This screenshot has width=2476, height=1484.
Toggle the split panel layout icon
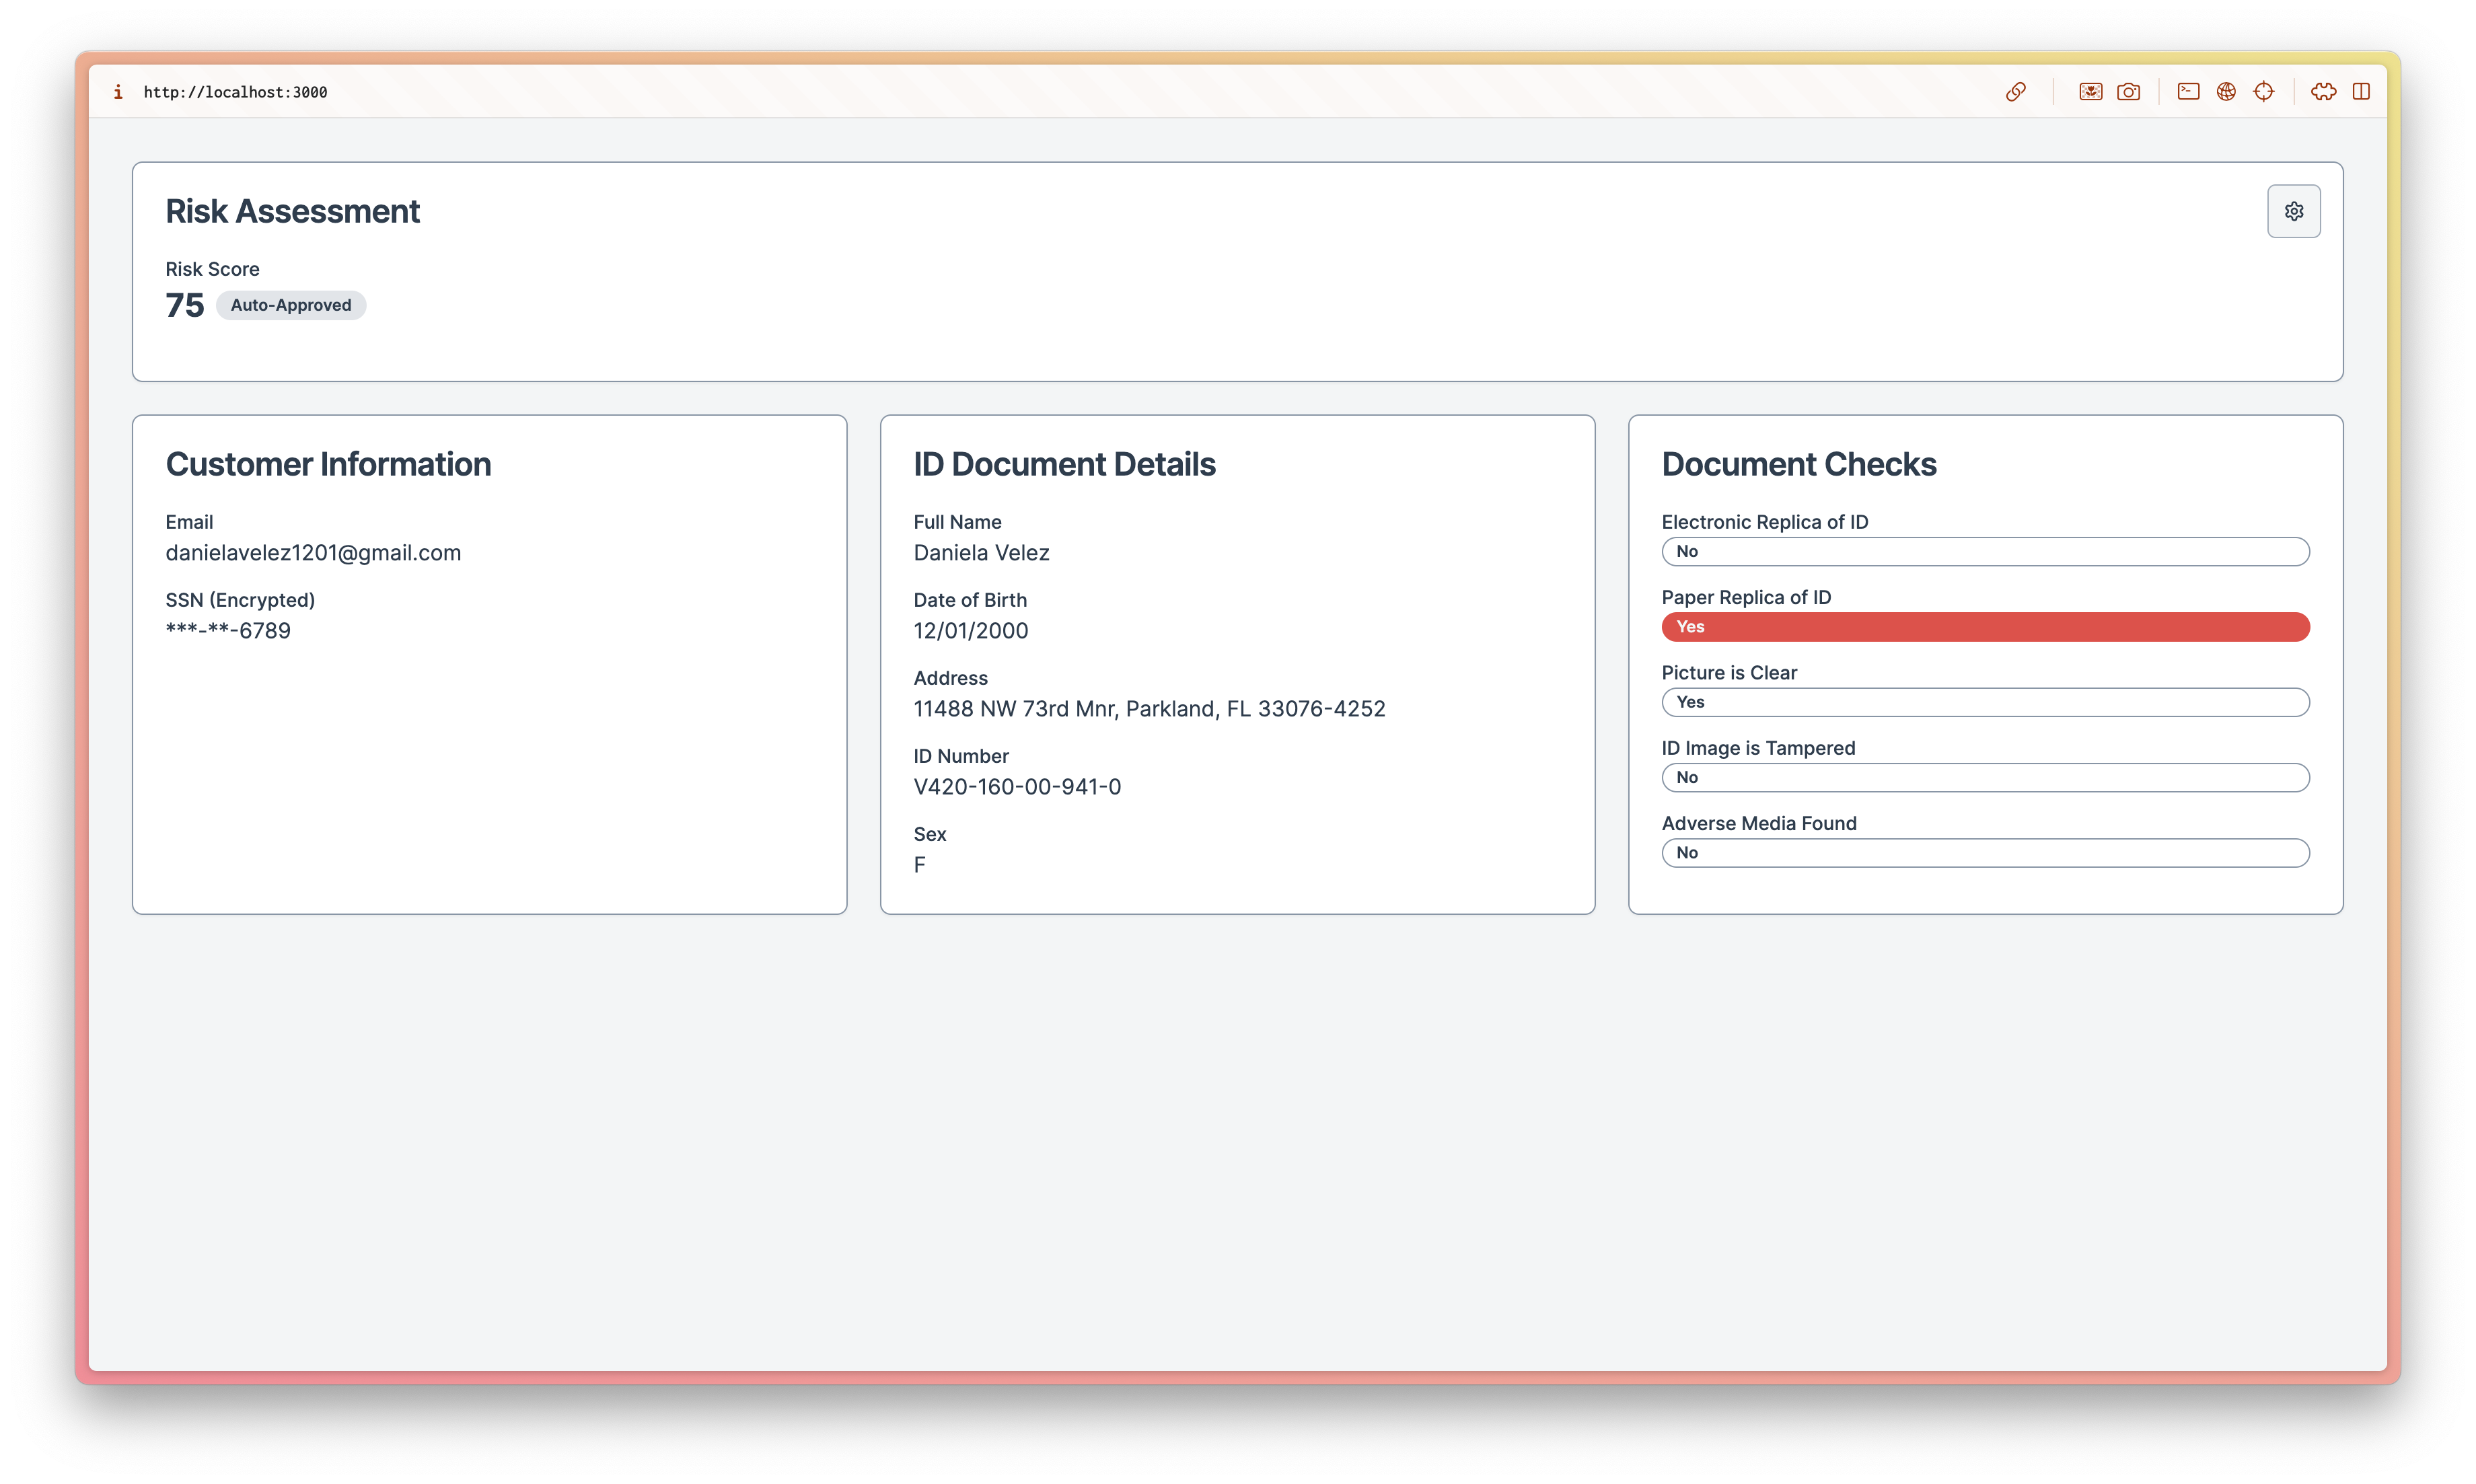coord(2361,92)
